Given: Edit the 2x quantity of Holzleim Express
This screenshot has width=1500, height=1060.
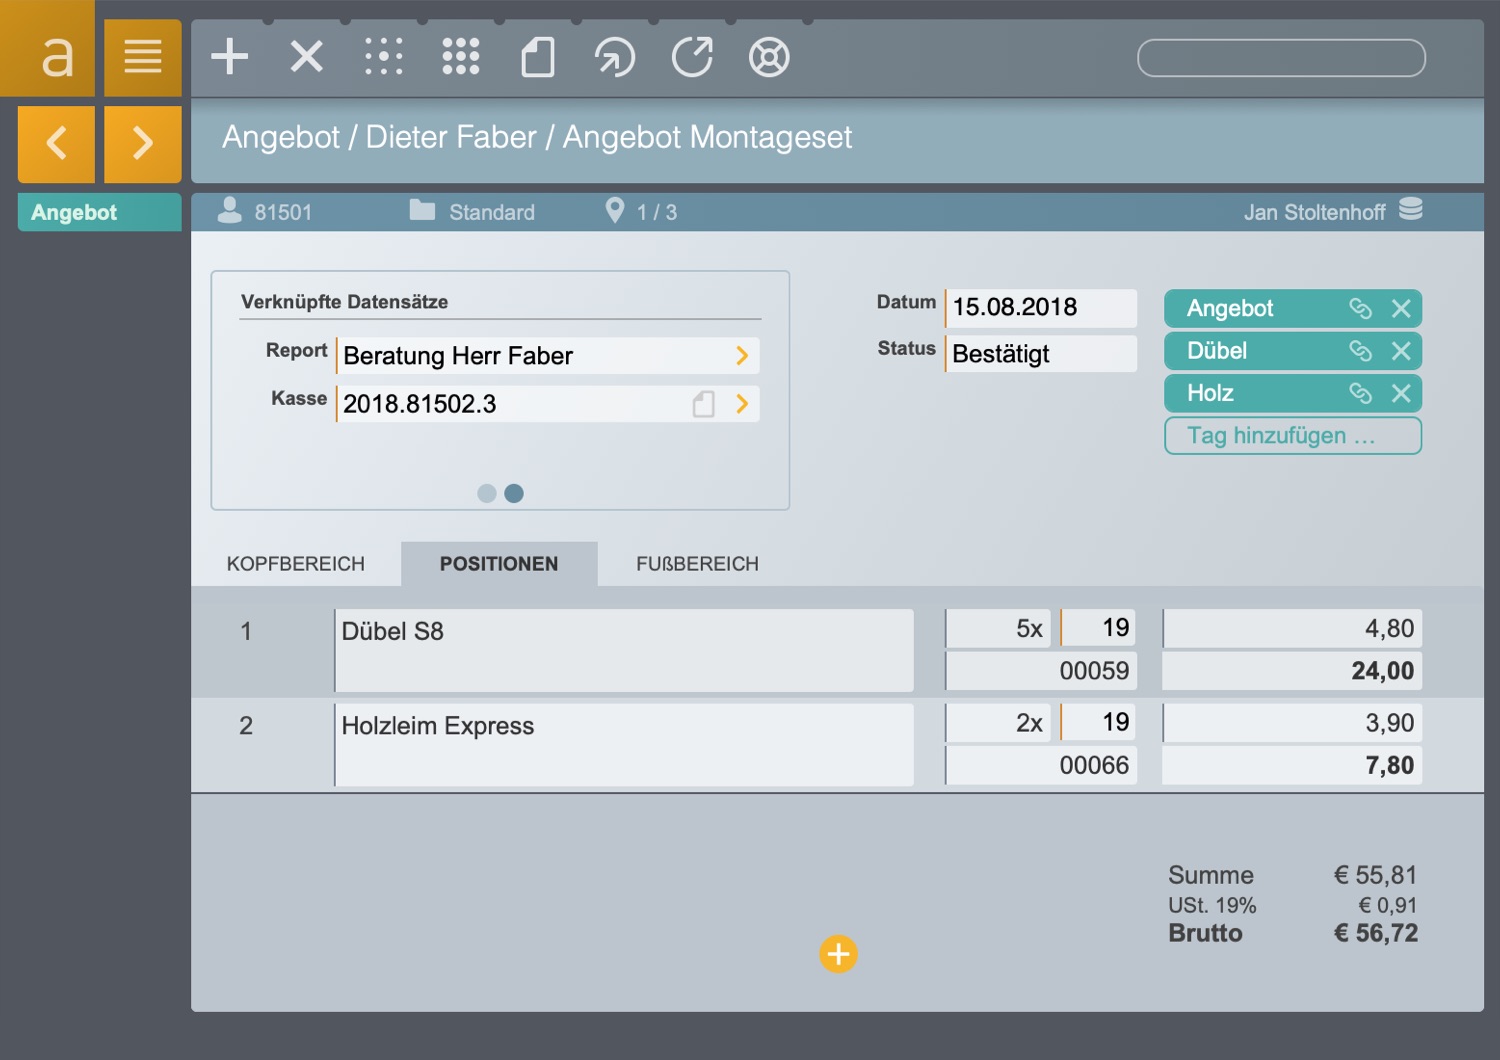Looking at the screenshot, I should 998,723.
